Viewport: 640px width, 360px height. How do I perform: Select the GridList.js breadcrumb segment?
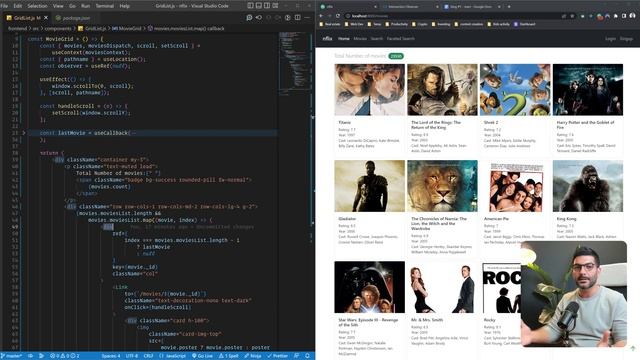[x=92, y=29]
